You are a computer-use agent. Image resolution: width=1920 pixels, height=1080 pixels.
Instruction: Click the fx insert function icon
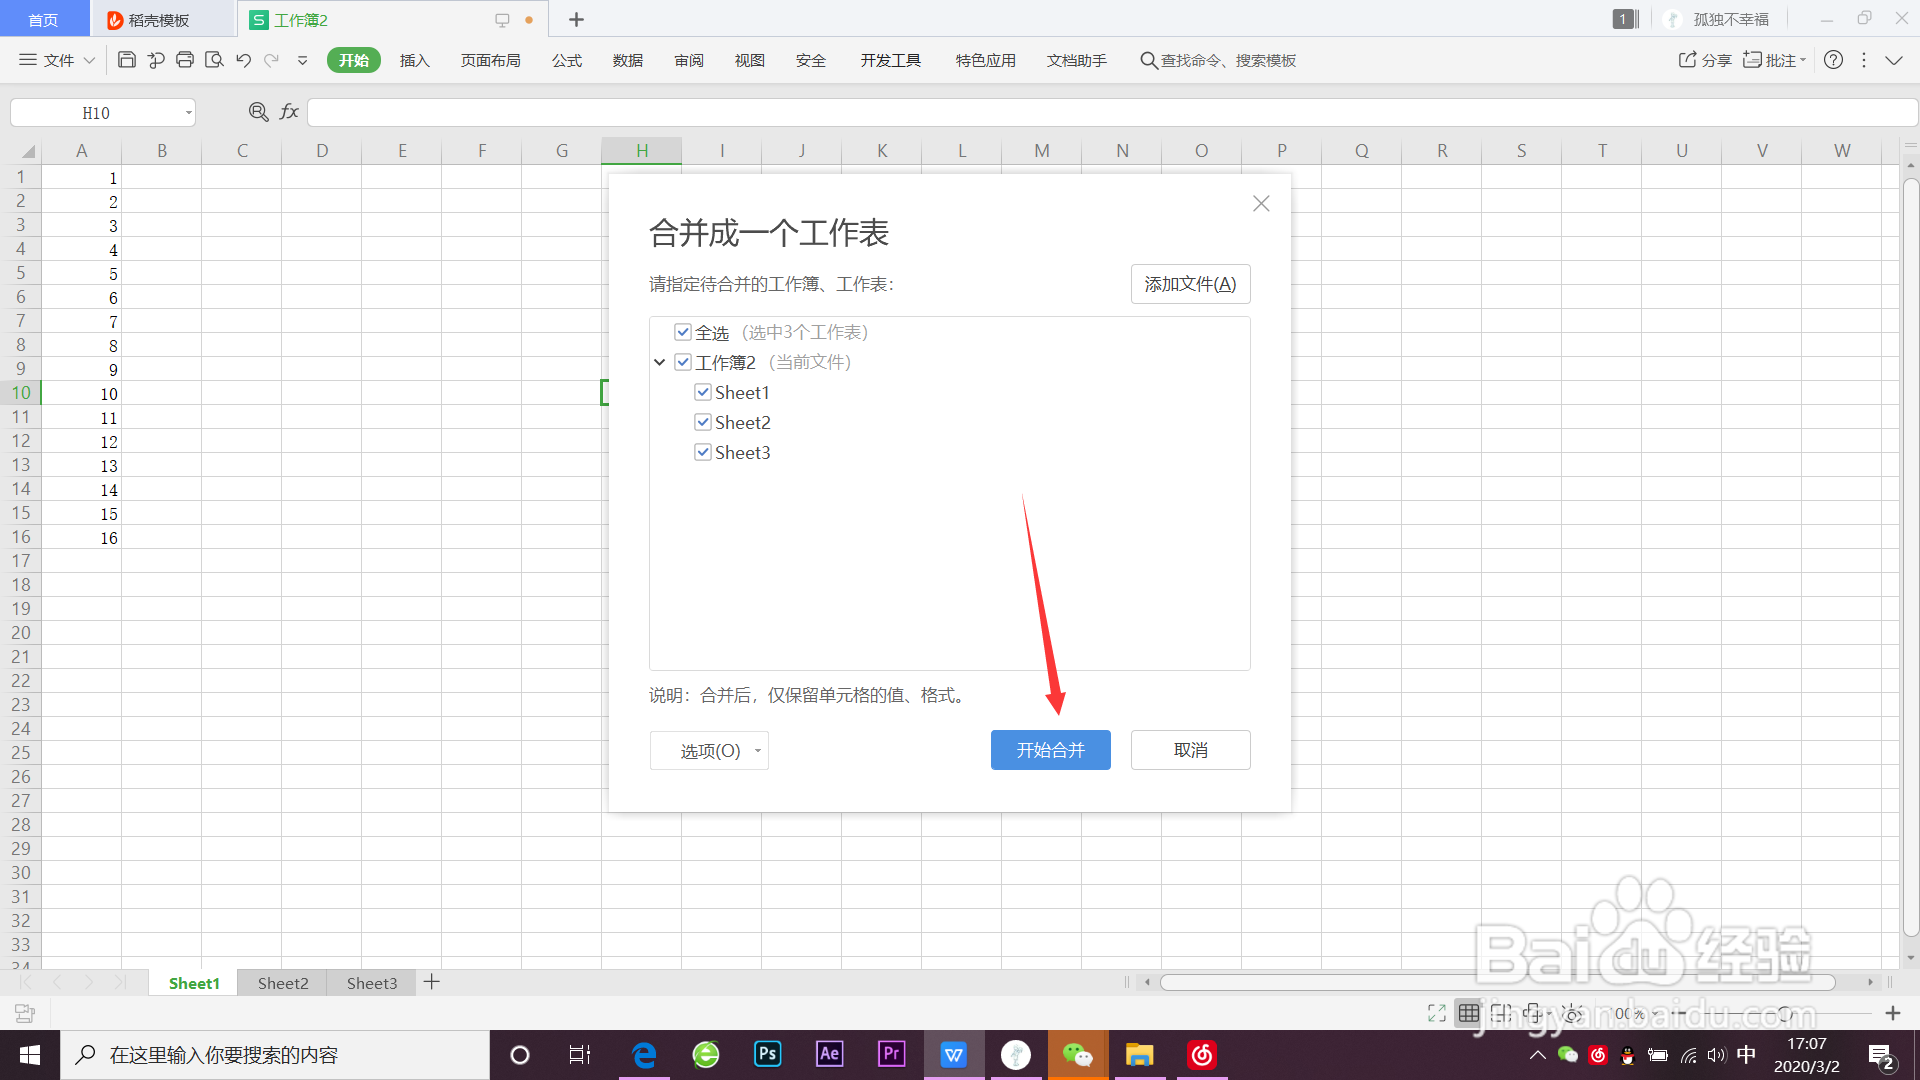pyautogui.click(x=288, y=112)
